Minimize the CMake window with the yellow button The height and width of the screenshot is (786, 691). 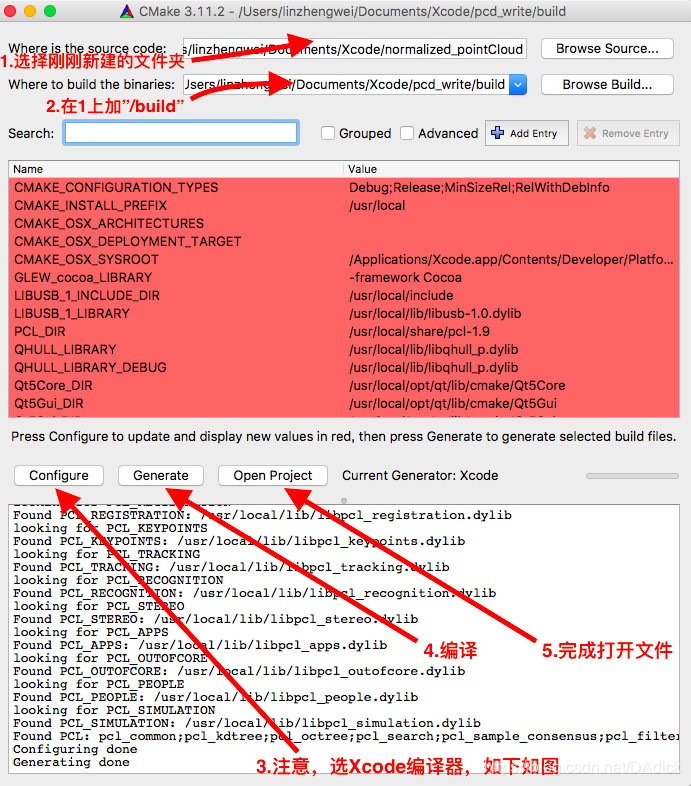click(x=30, y=11)
